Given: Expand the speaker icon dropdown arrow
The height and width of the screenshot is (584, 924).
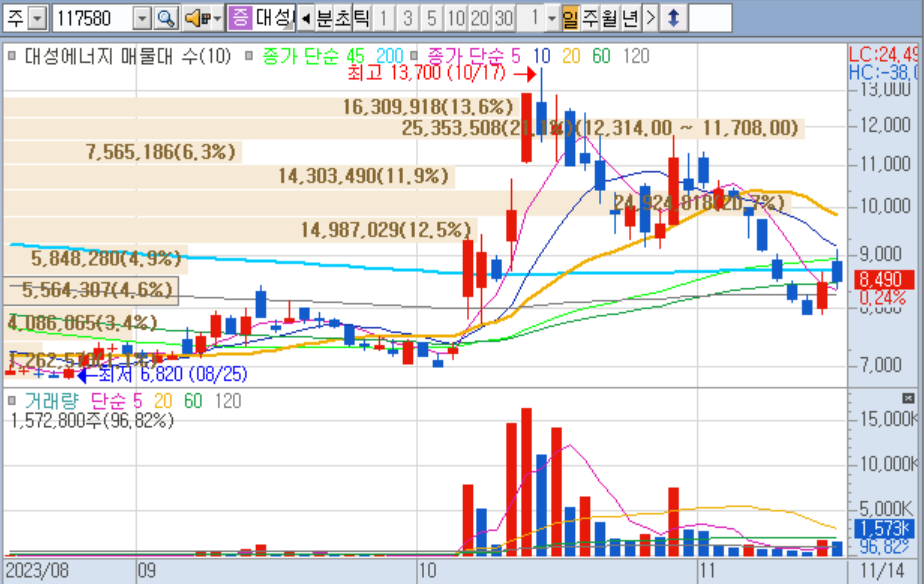Looking at the screenshot, I should (x=217, y=19).
